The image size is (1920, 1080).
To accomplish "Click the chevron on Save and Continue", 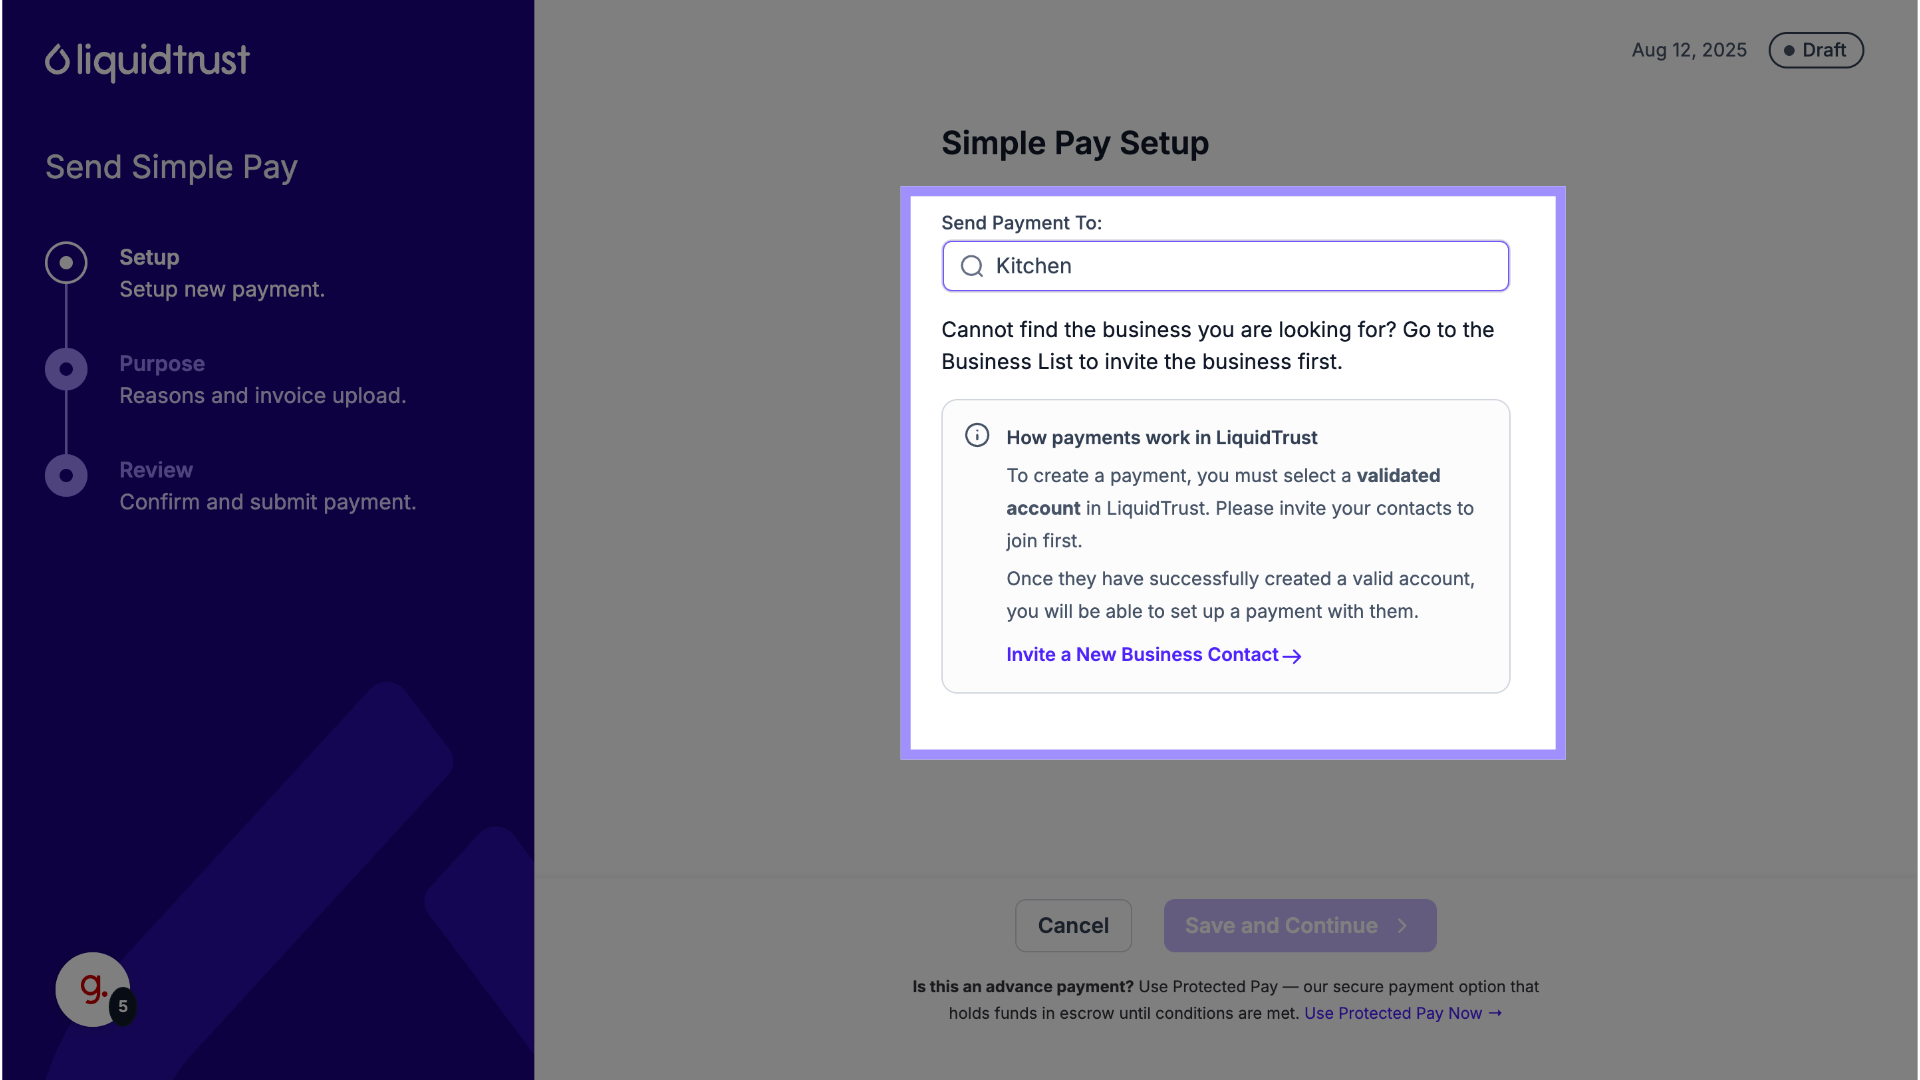I will [x=1402, y=926].
